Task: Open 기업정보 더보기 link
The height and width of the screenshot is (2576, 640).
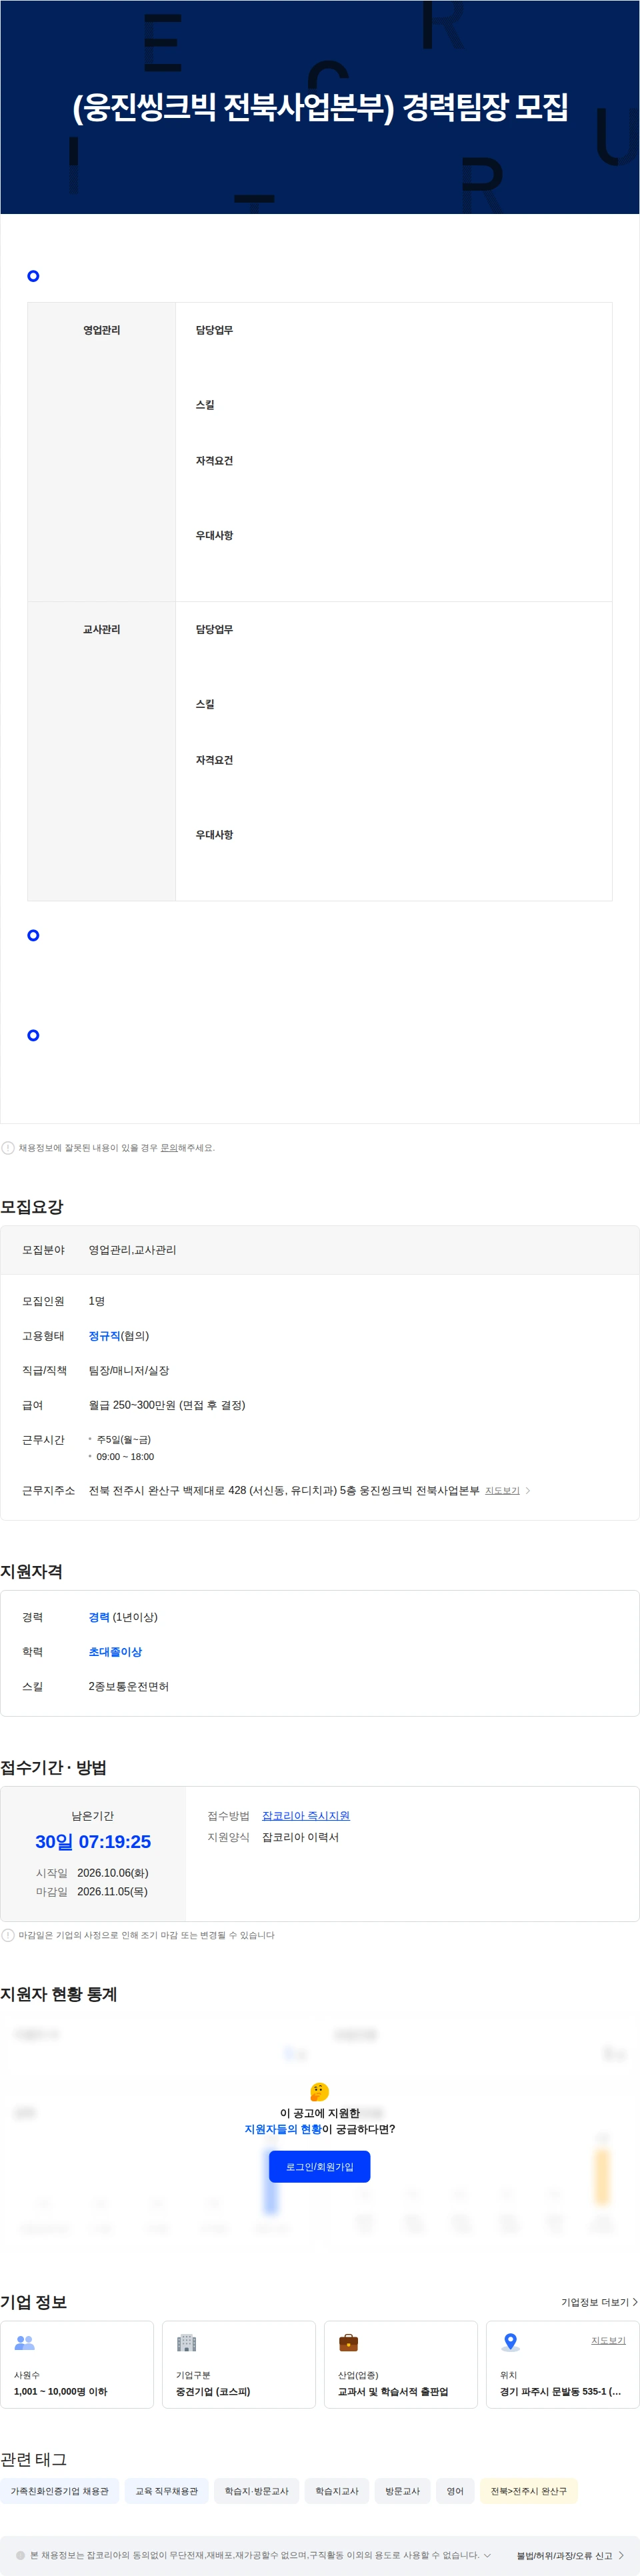Action: point(599,2302)
